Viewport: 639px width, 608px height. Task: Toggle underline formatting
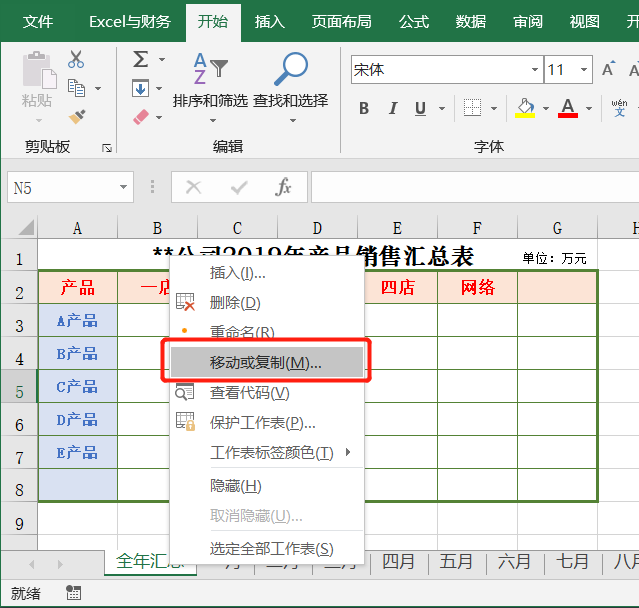[x=420, y=108]
